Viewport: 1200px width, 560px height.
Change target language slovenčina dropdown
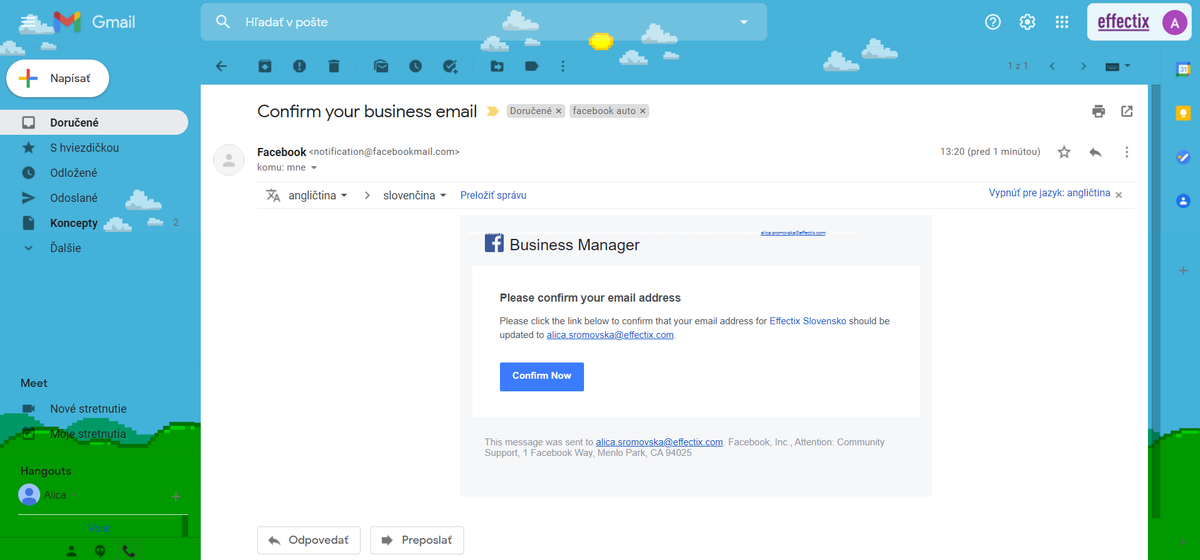coord(415,195)
